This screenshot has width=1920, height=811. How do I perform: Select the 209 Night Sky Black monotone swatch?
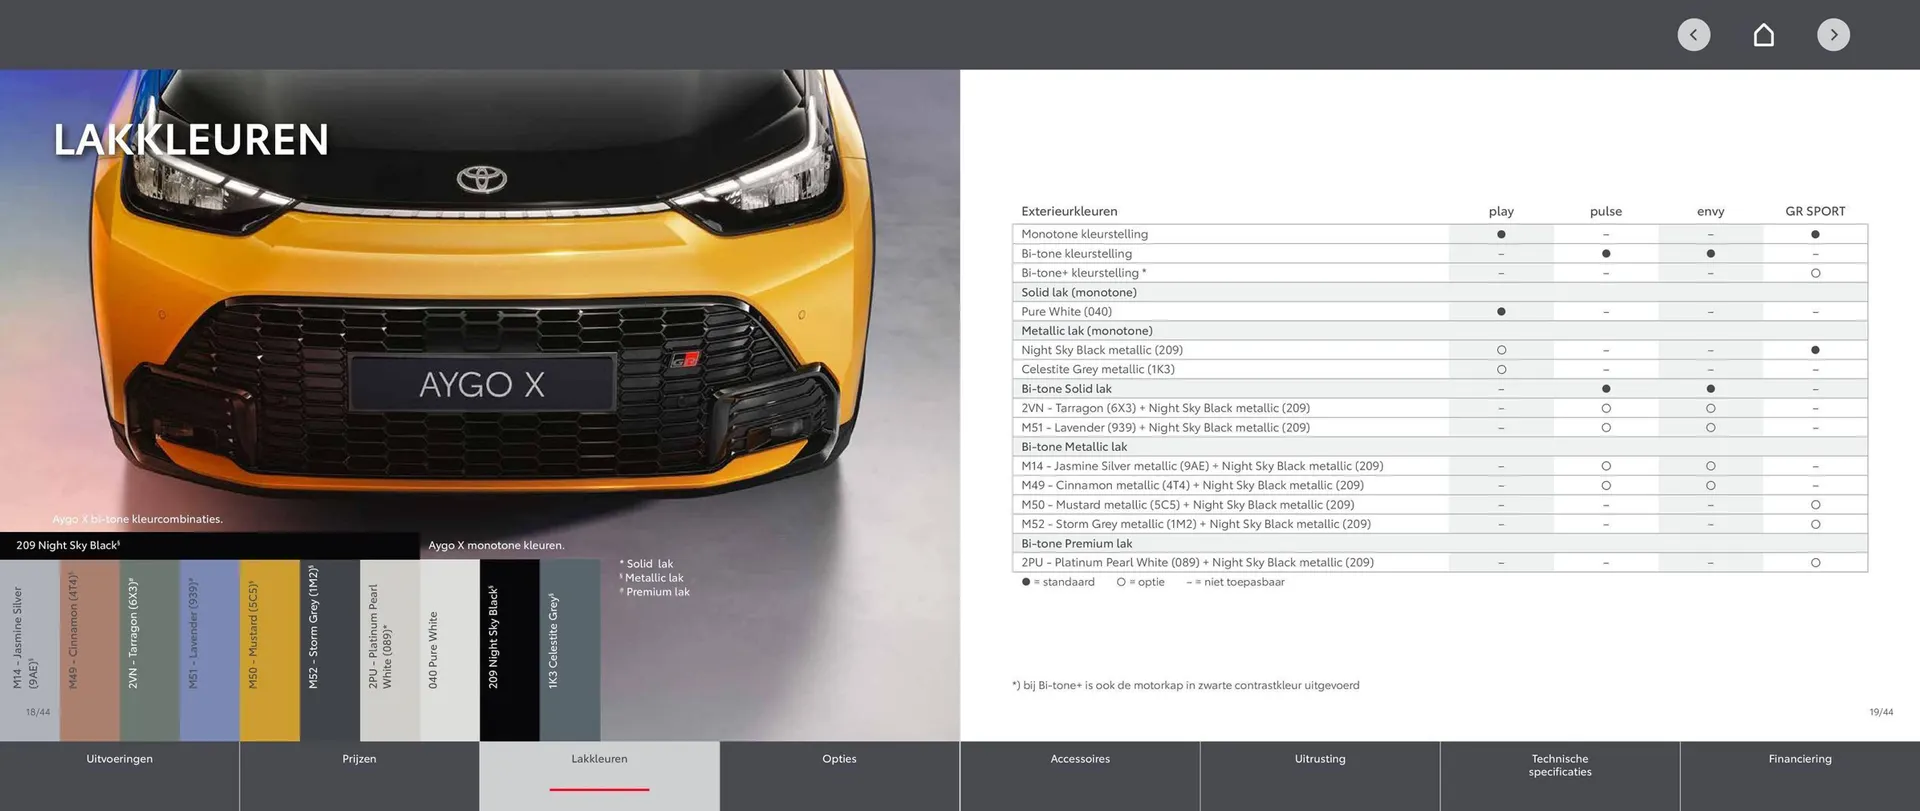510,650
